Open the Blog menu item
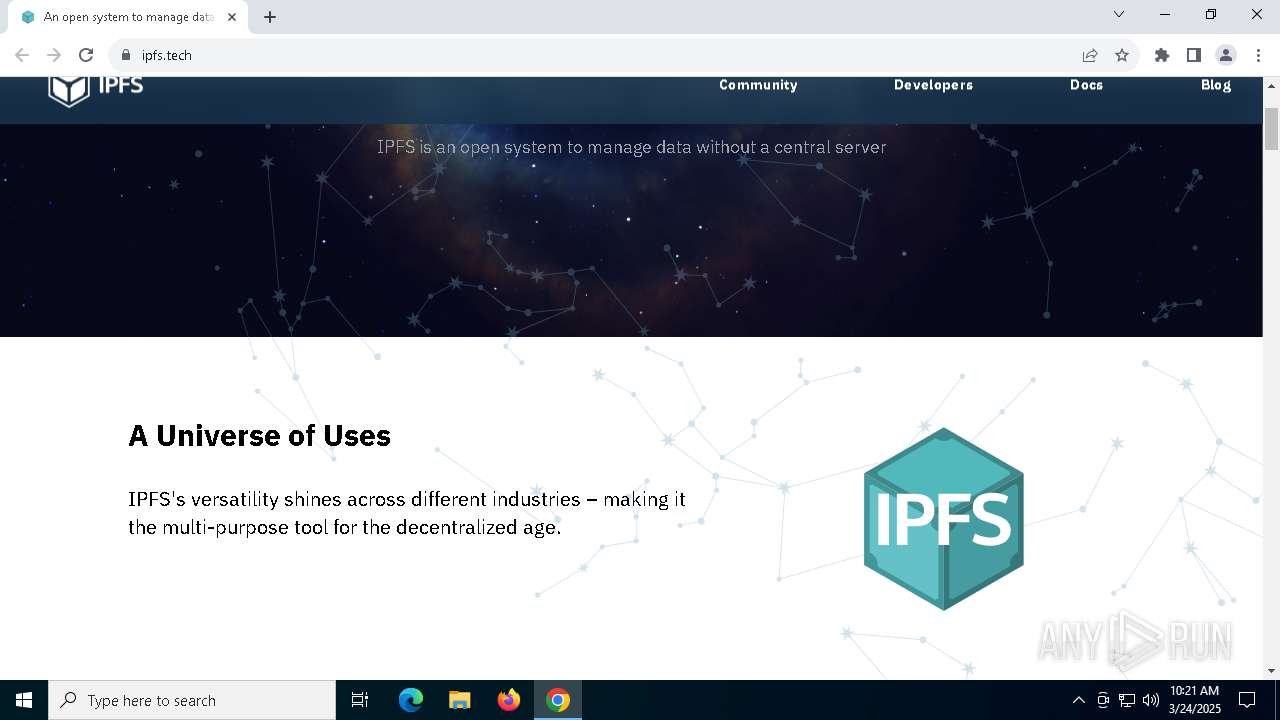This screenshot has height=720, width=1280. tap(1216, 85)
